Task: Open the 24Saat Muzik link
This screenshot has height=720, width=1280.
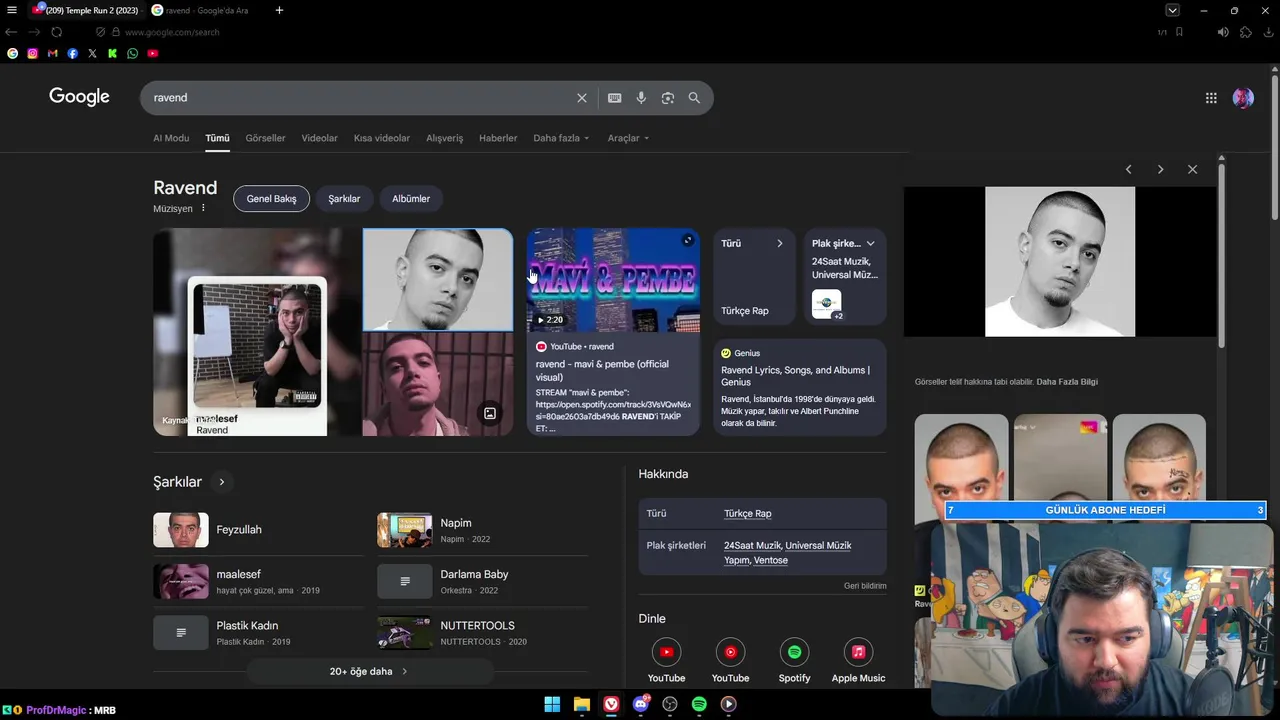Action: (x=753, y=546)
